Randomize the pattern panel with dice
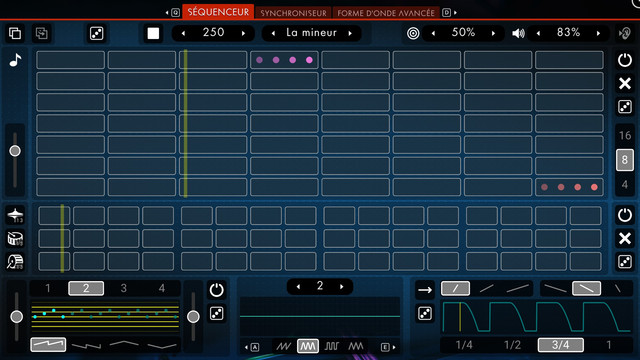 216,313
